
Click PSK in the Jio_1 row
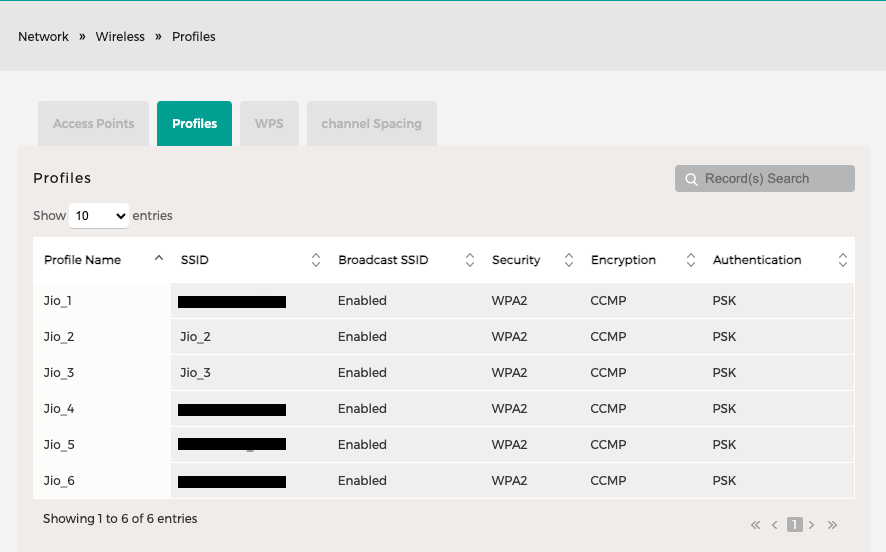click(724, 301)
